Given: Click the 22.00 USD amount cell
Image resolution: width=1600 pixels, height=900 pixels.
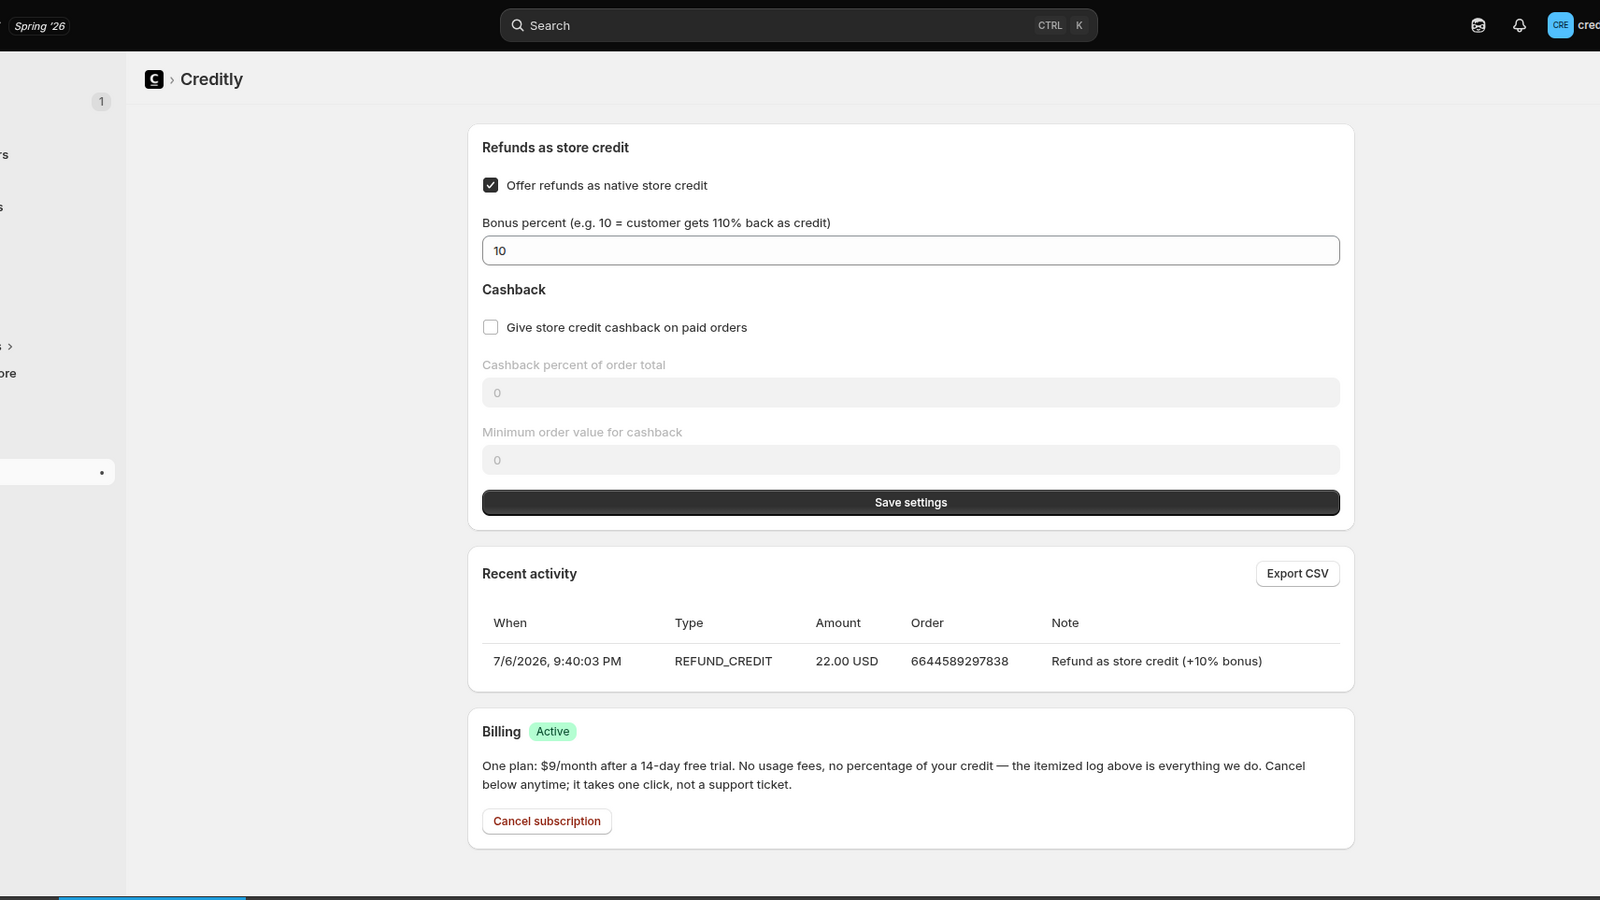Looking at the screenshot, I should pyautogui.click(x=847, y=661).
